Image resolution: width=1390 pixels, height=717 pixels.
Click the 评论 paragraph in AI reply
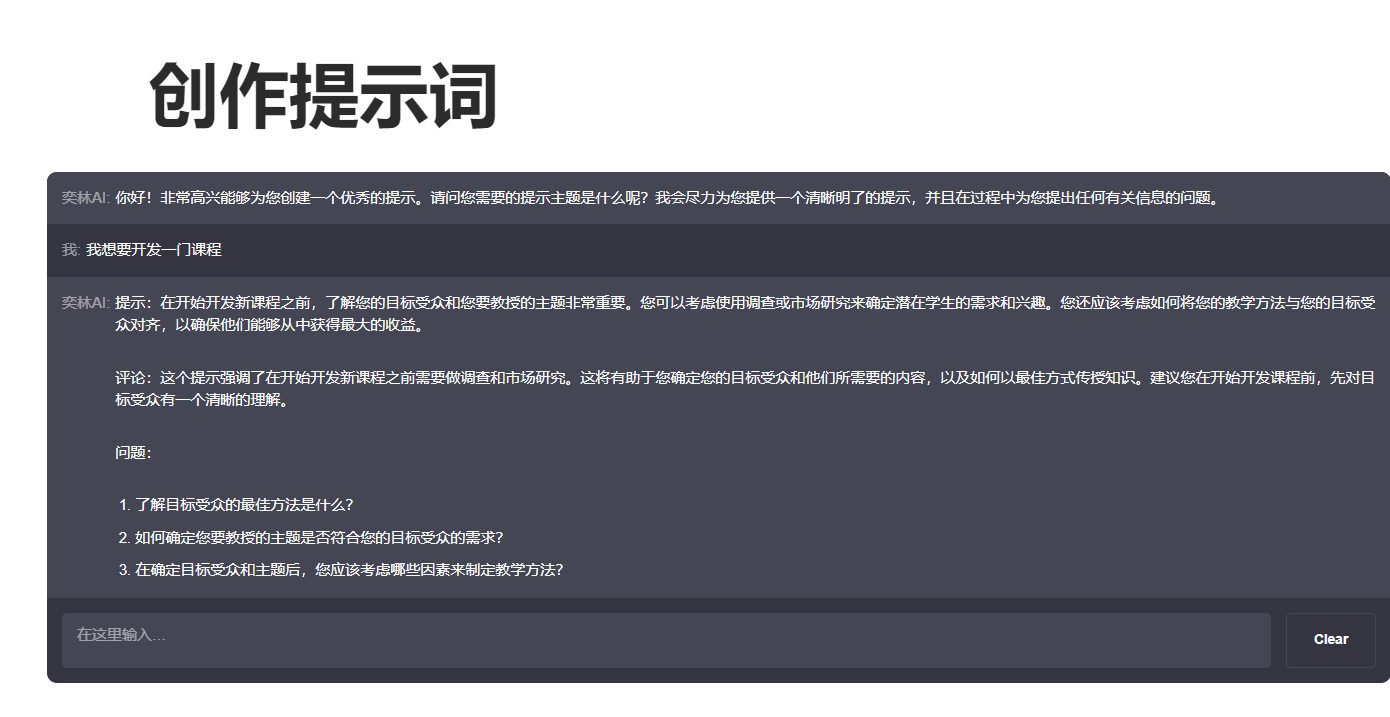point(600,383)
